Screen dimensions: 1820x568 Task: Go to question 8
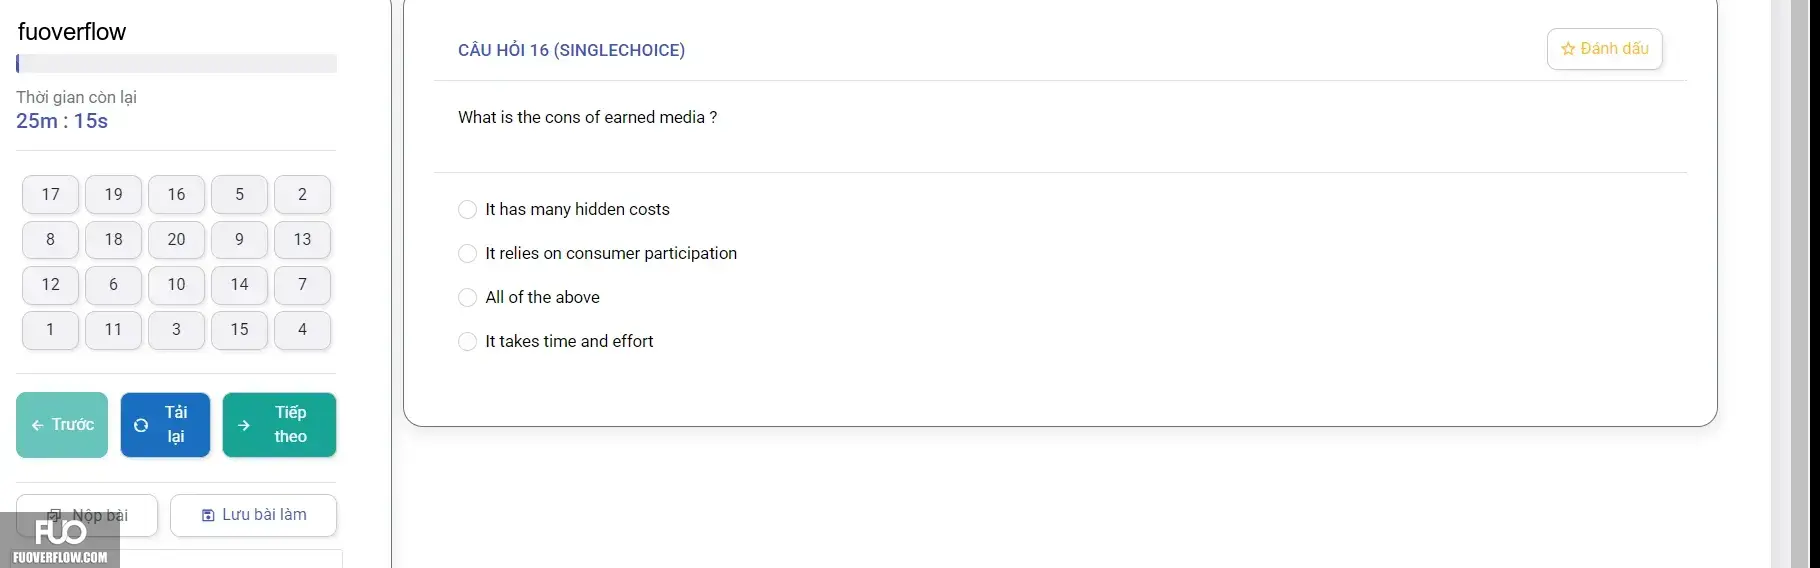50,239
